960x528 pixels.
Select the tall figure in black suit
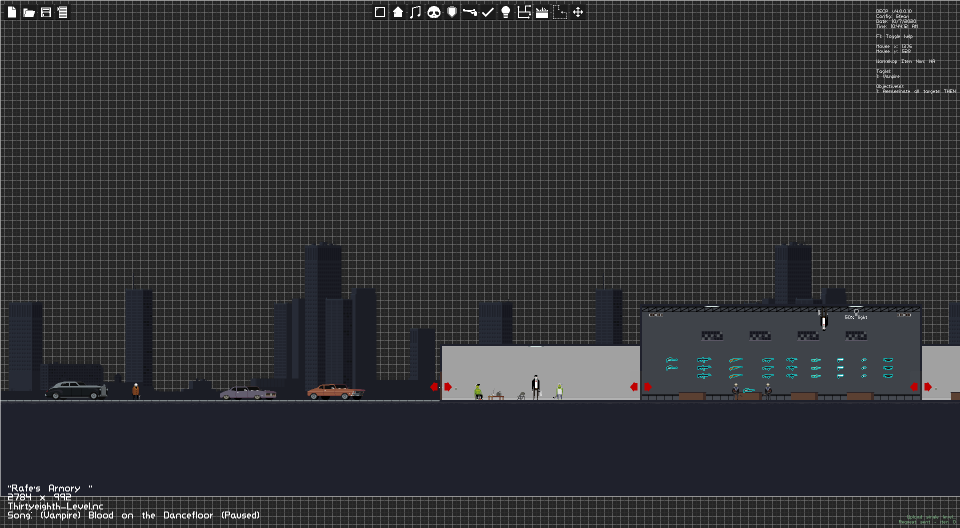pyautogui.click(x=536, y=387)
